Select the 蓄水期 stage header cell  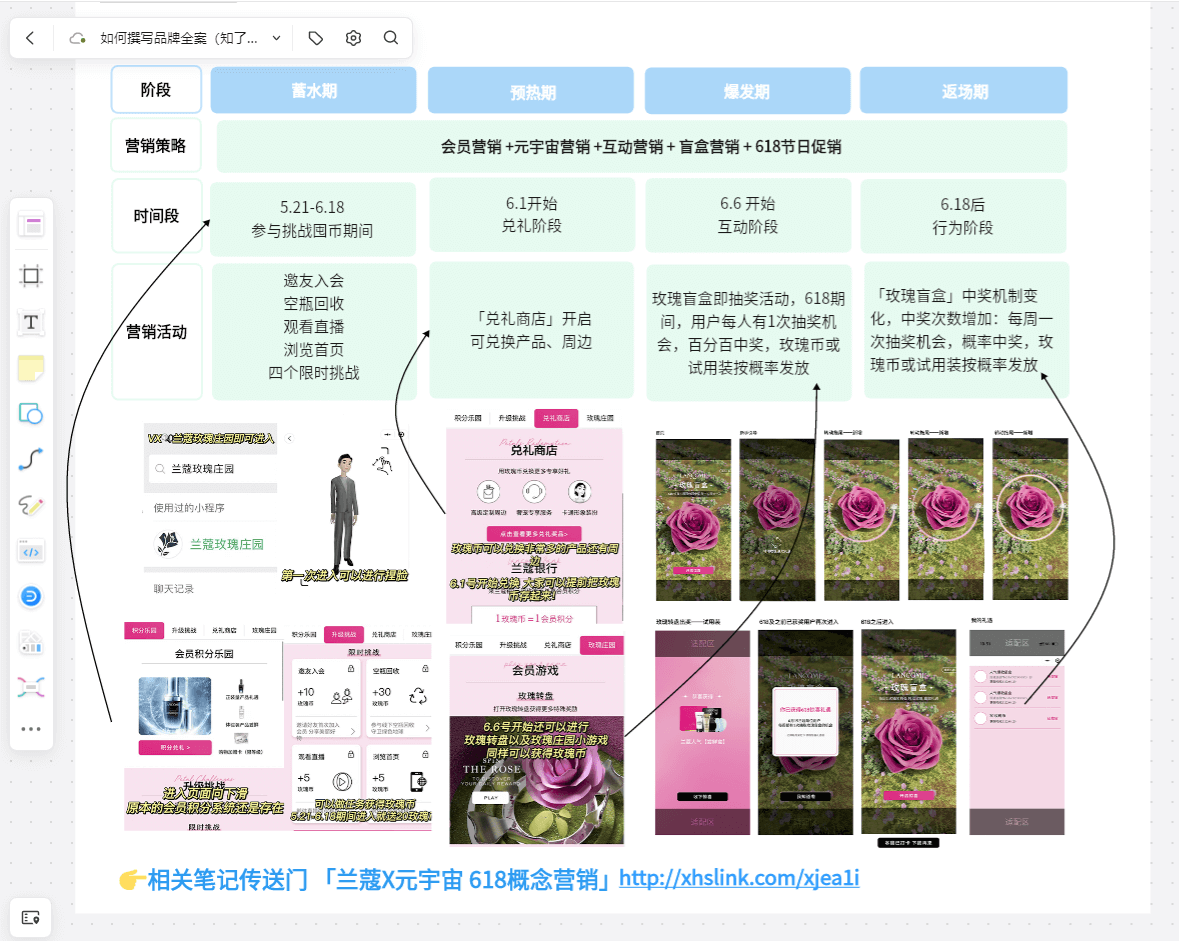[x=313, y=89]
